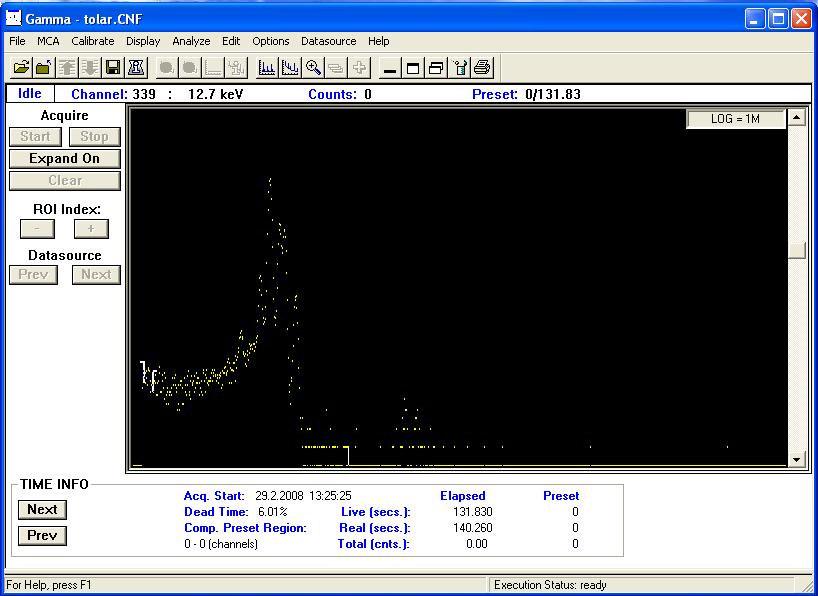Click the Idle status indicator

(x=30, y=93)
